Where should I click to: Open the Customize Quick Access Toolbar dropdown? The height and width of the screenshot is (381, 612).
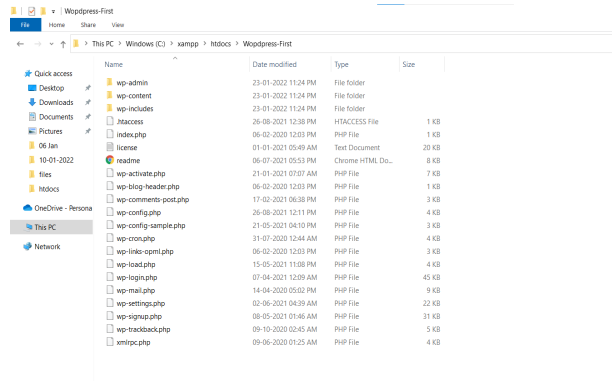pos(53,11)
